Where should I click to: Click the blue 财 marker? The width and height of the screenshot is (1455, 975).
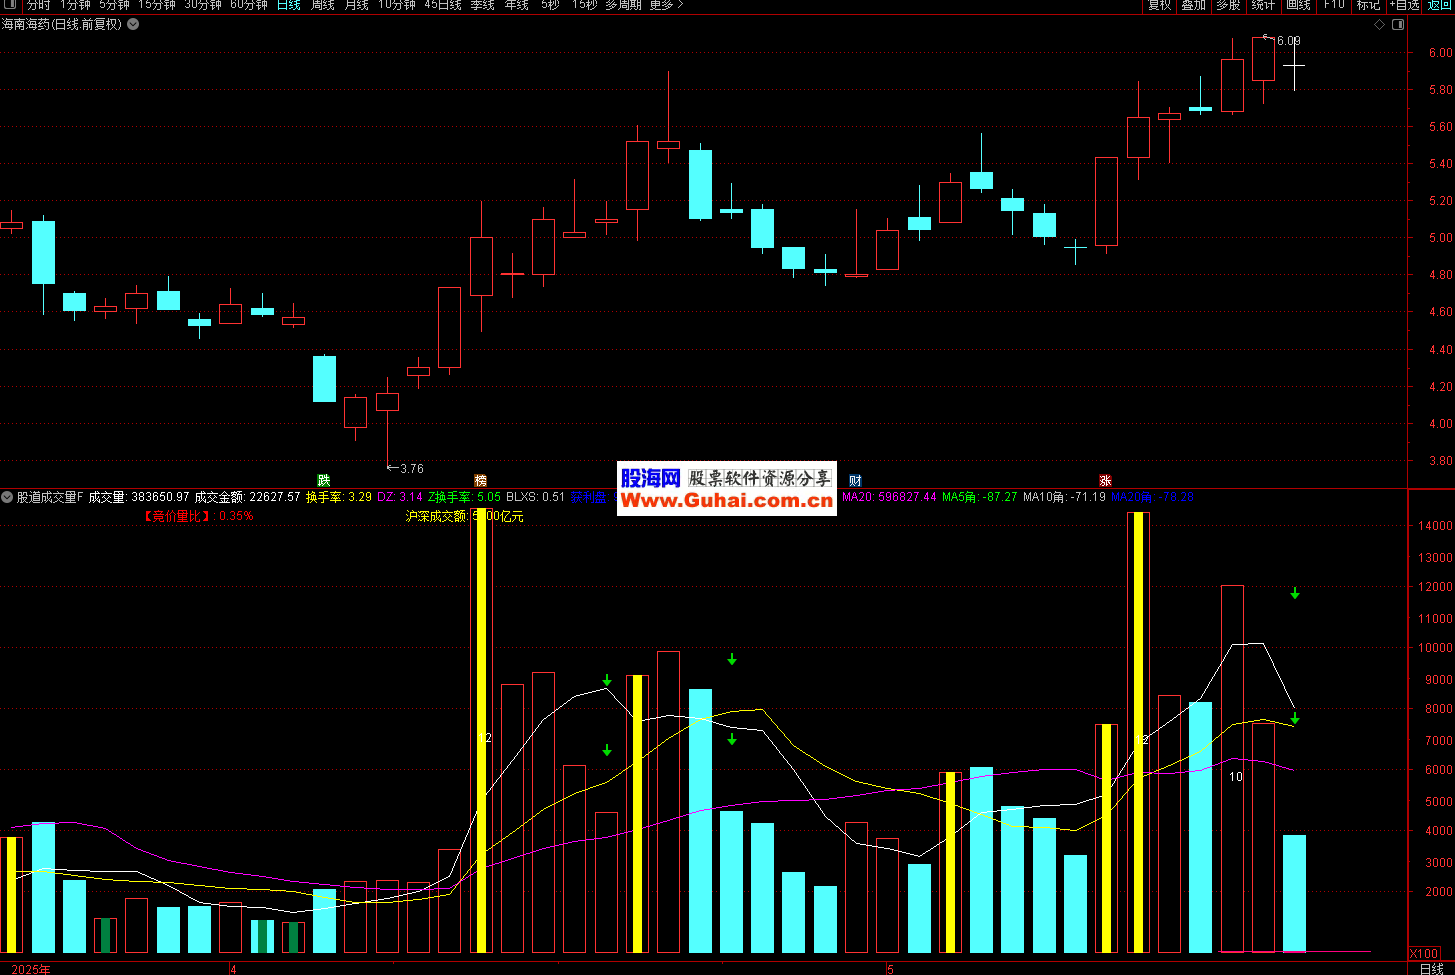pyautogui.click(x=855, y=480)
